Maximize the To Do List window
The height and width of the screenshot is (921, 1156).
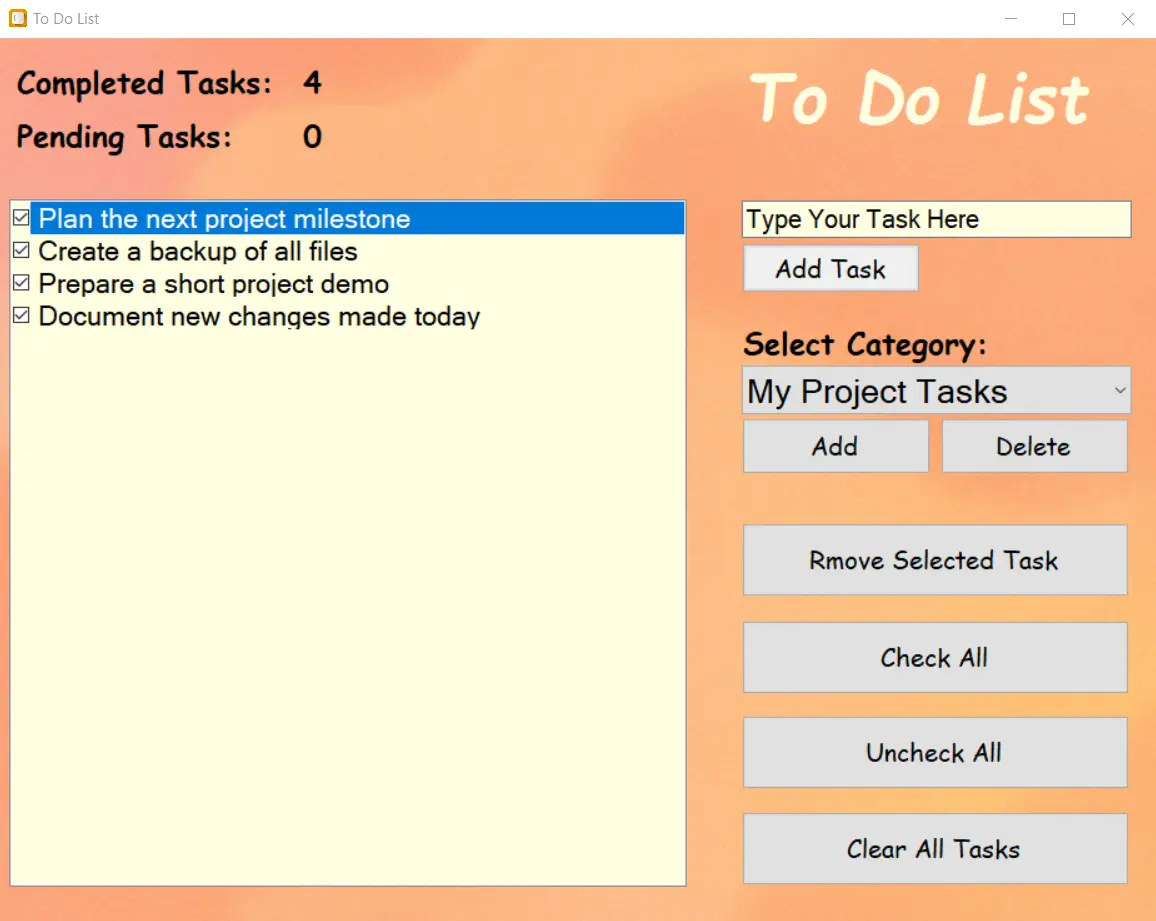1069,19
